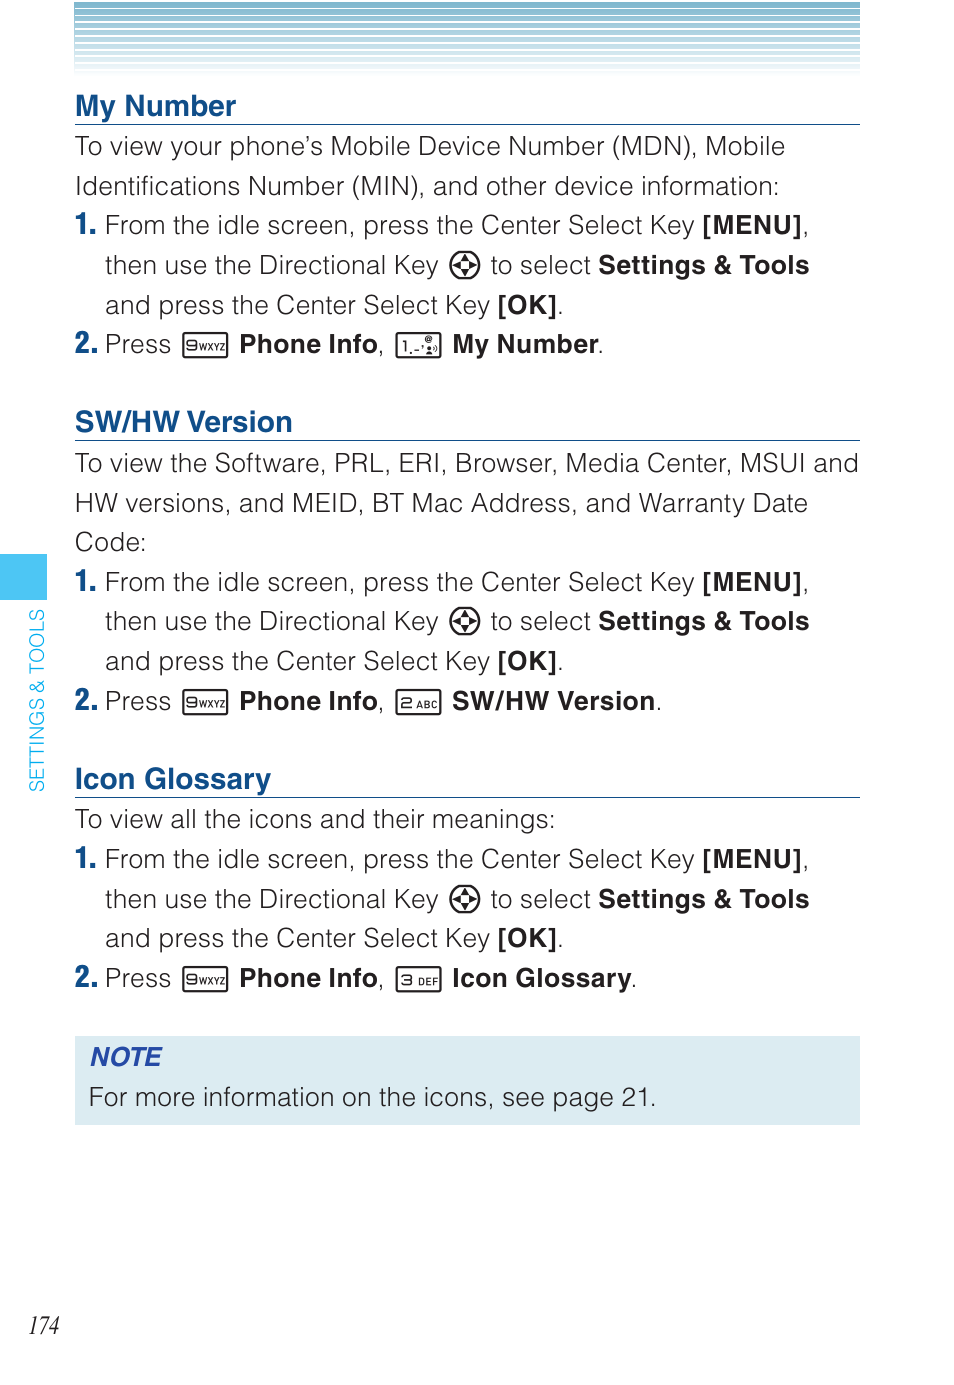954x1385 pixels.
Task: Click the Directional Key icon under SW/HW Version
Action: (x=464, y=621)
